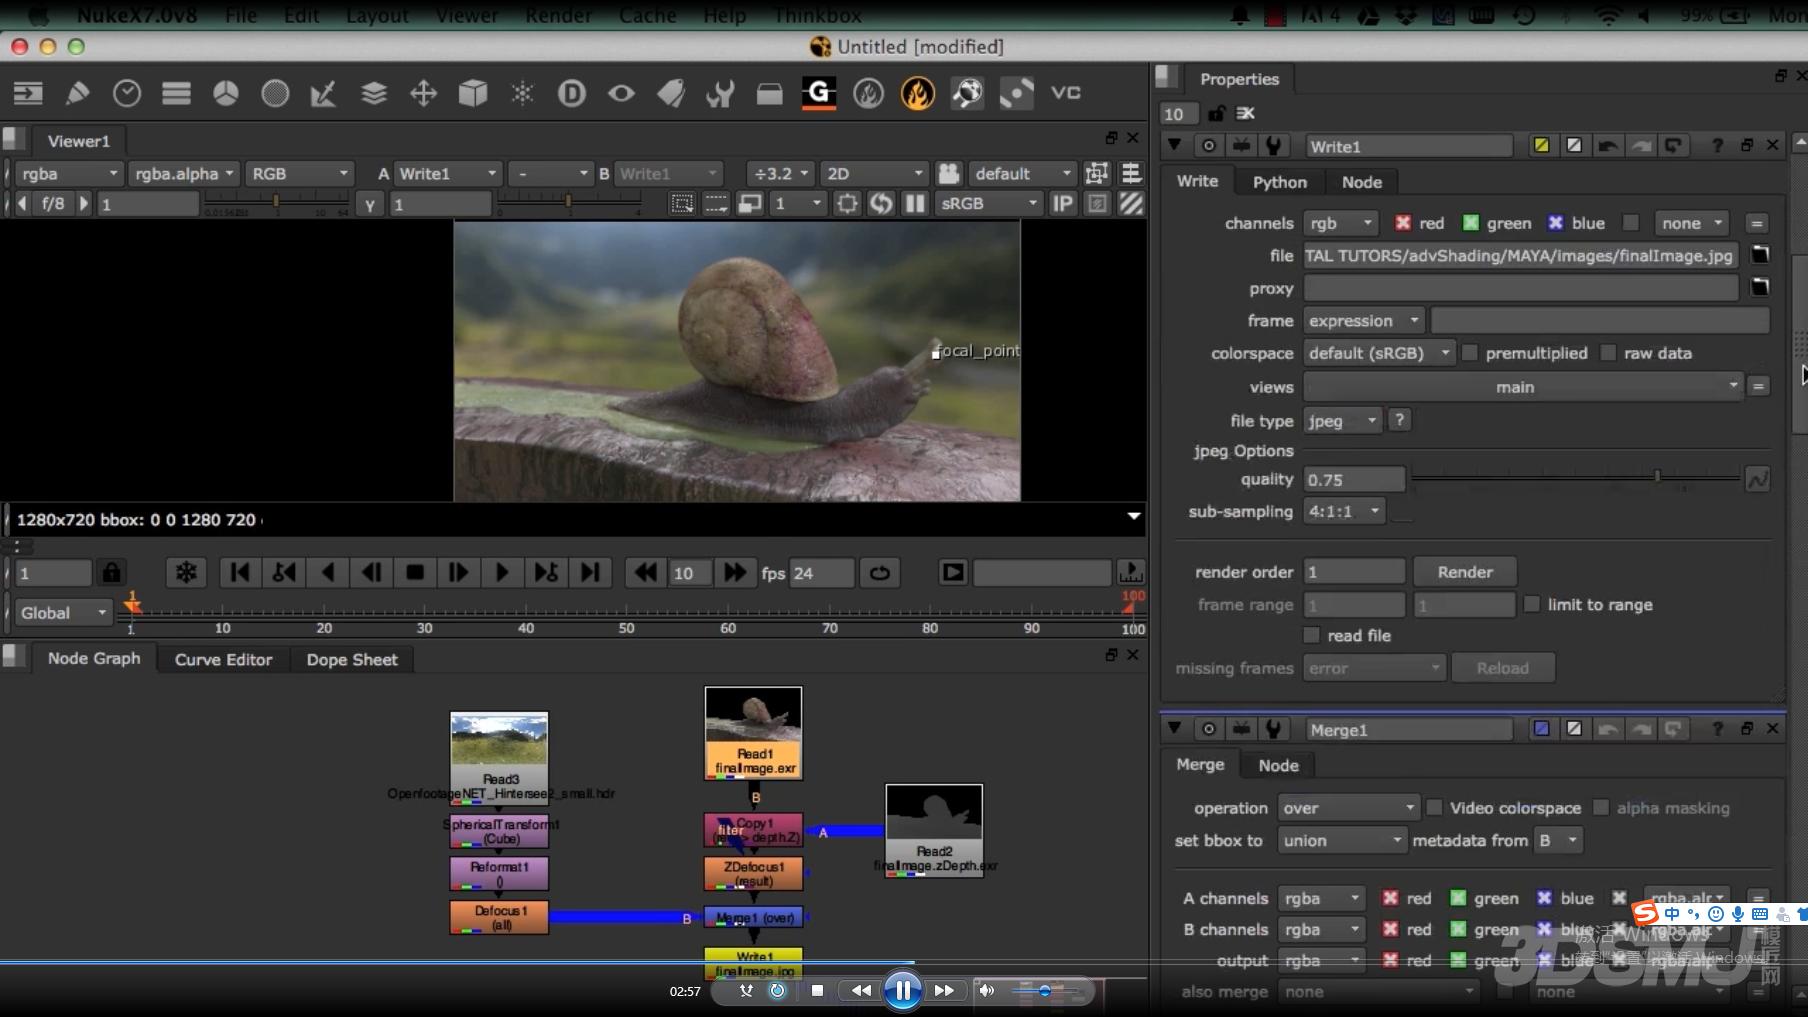Open the file type jpeg dropdown
This screenshot has width=1808, height=1017.
(1342, 421)
